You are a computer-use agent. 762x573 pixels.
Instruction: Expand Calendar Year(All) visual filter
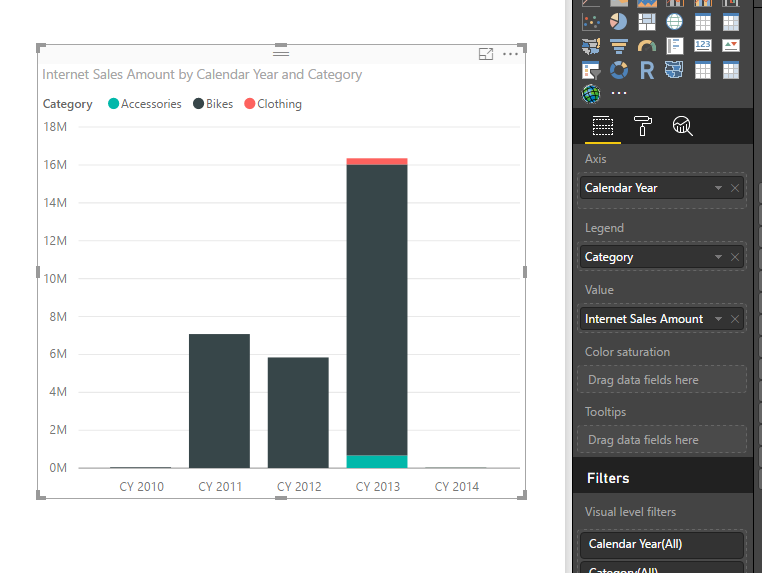point(662,544)
